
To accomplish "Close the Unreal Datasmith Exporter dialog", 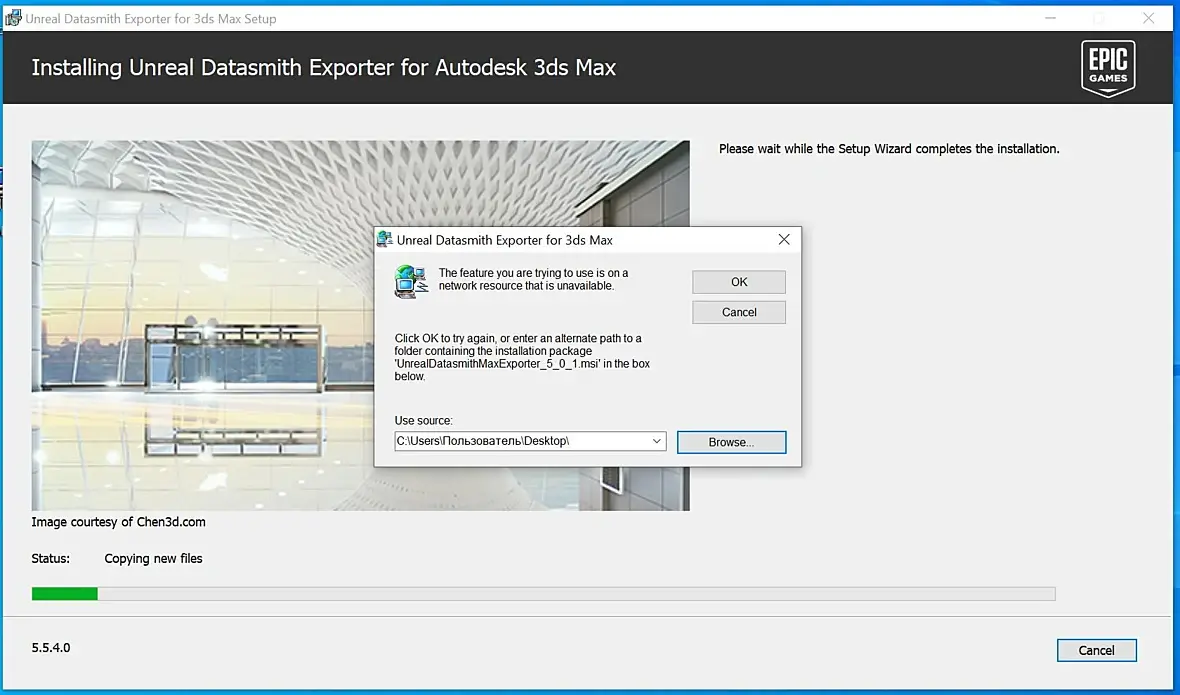I will point(783,239).
